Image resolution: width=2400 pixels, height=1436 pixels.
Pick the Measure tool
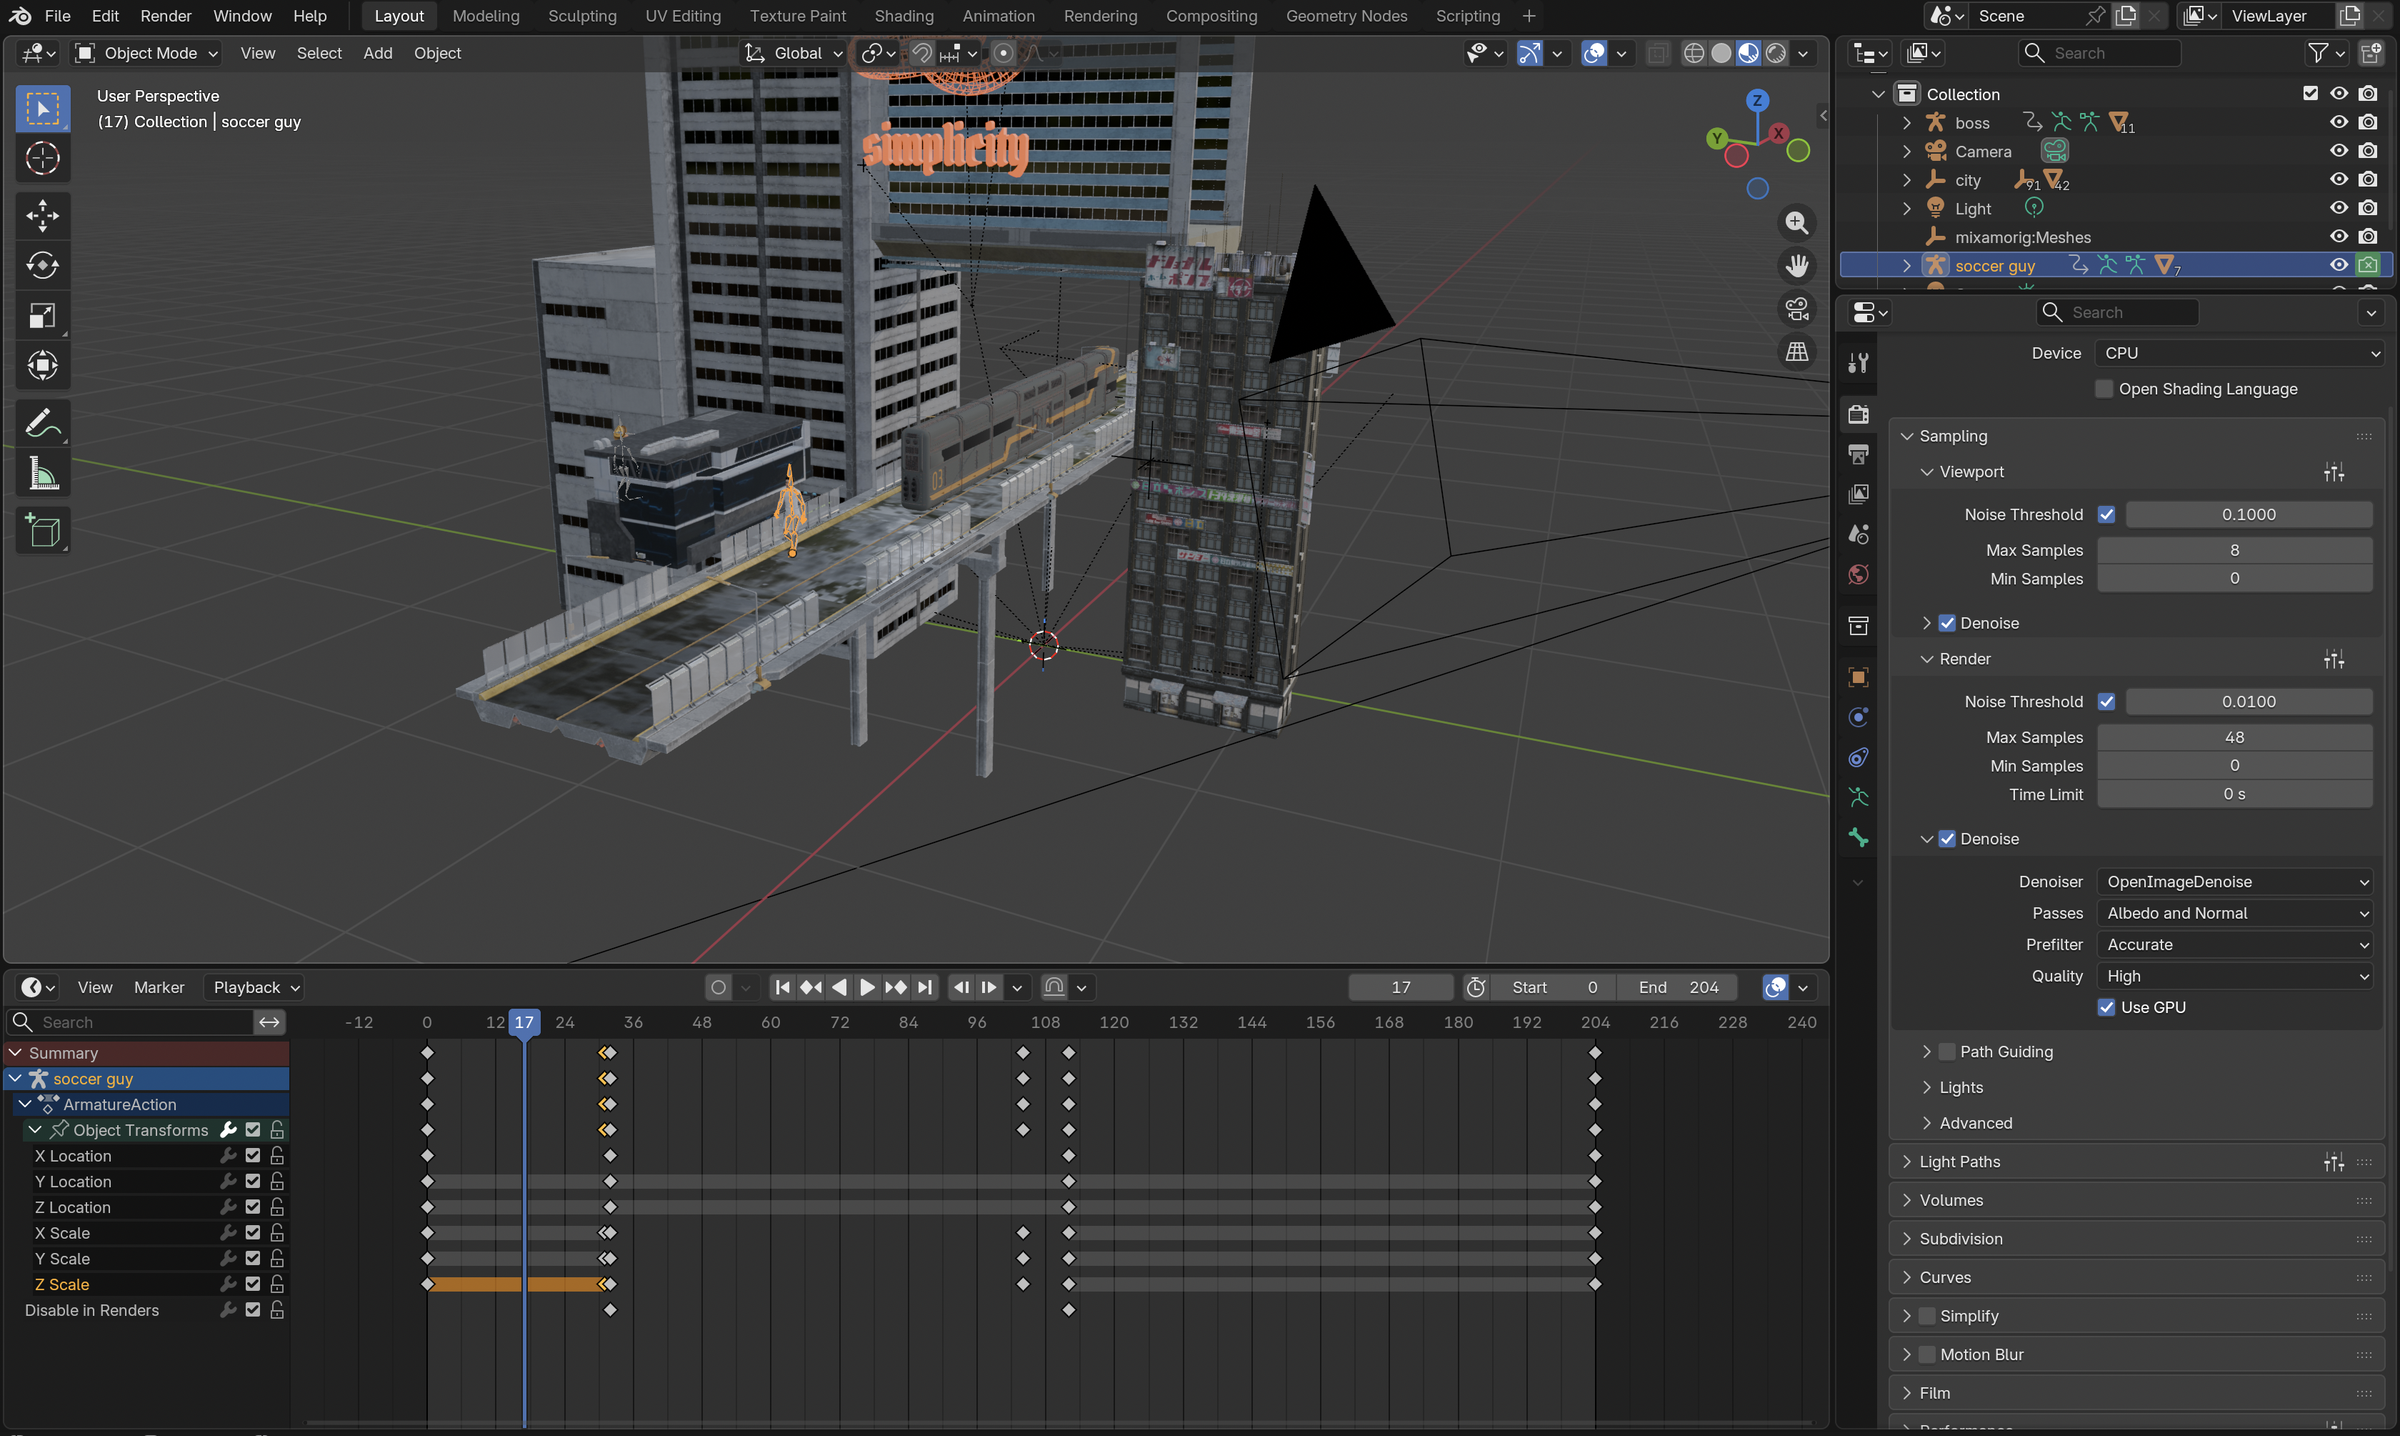tap(42, 474)
